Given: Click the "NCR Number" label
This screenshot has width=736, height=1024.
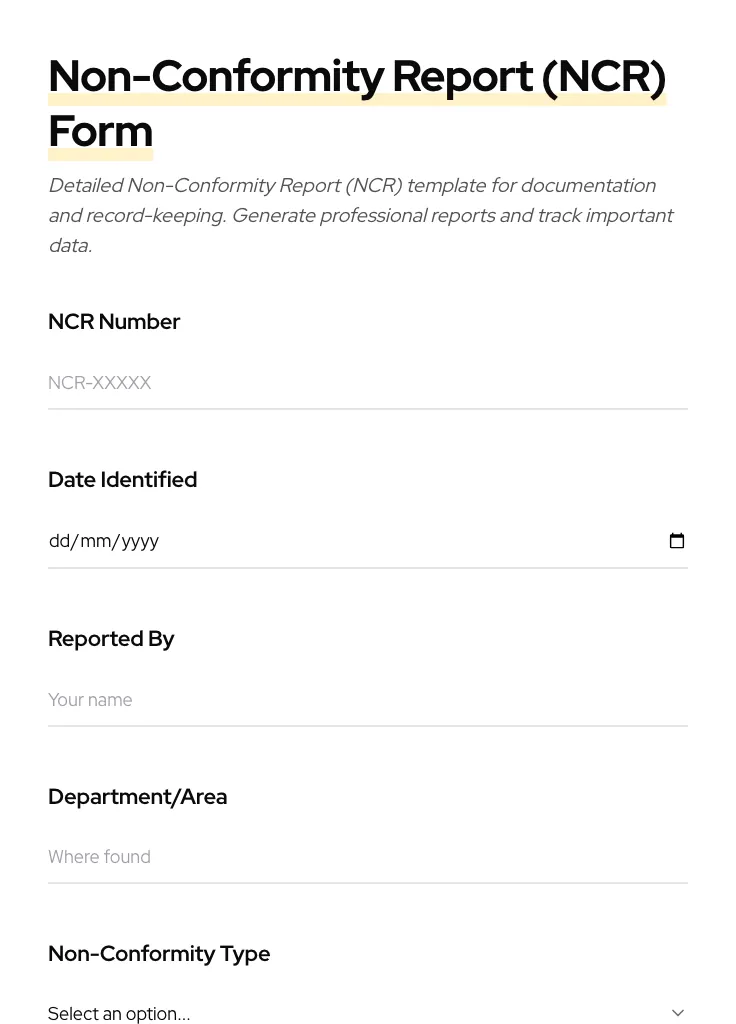Looking at the screenshot, I should 114,322.
